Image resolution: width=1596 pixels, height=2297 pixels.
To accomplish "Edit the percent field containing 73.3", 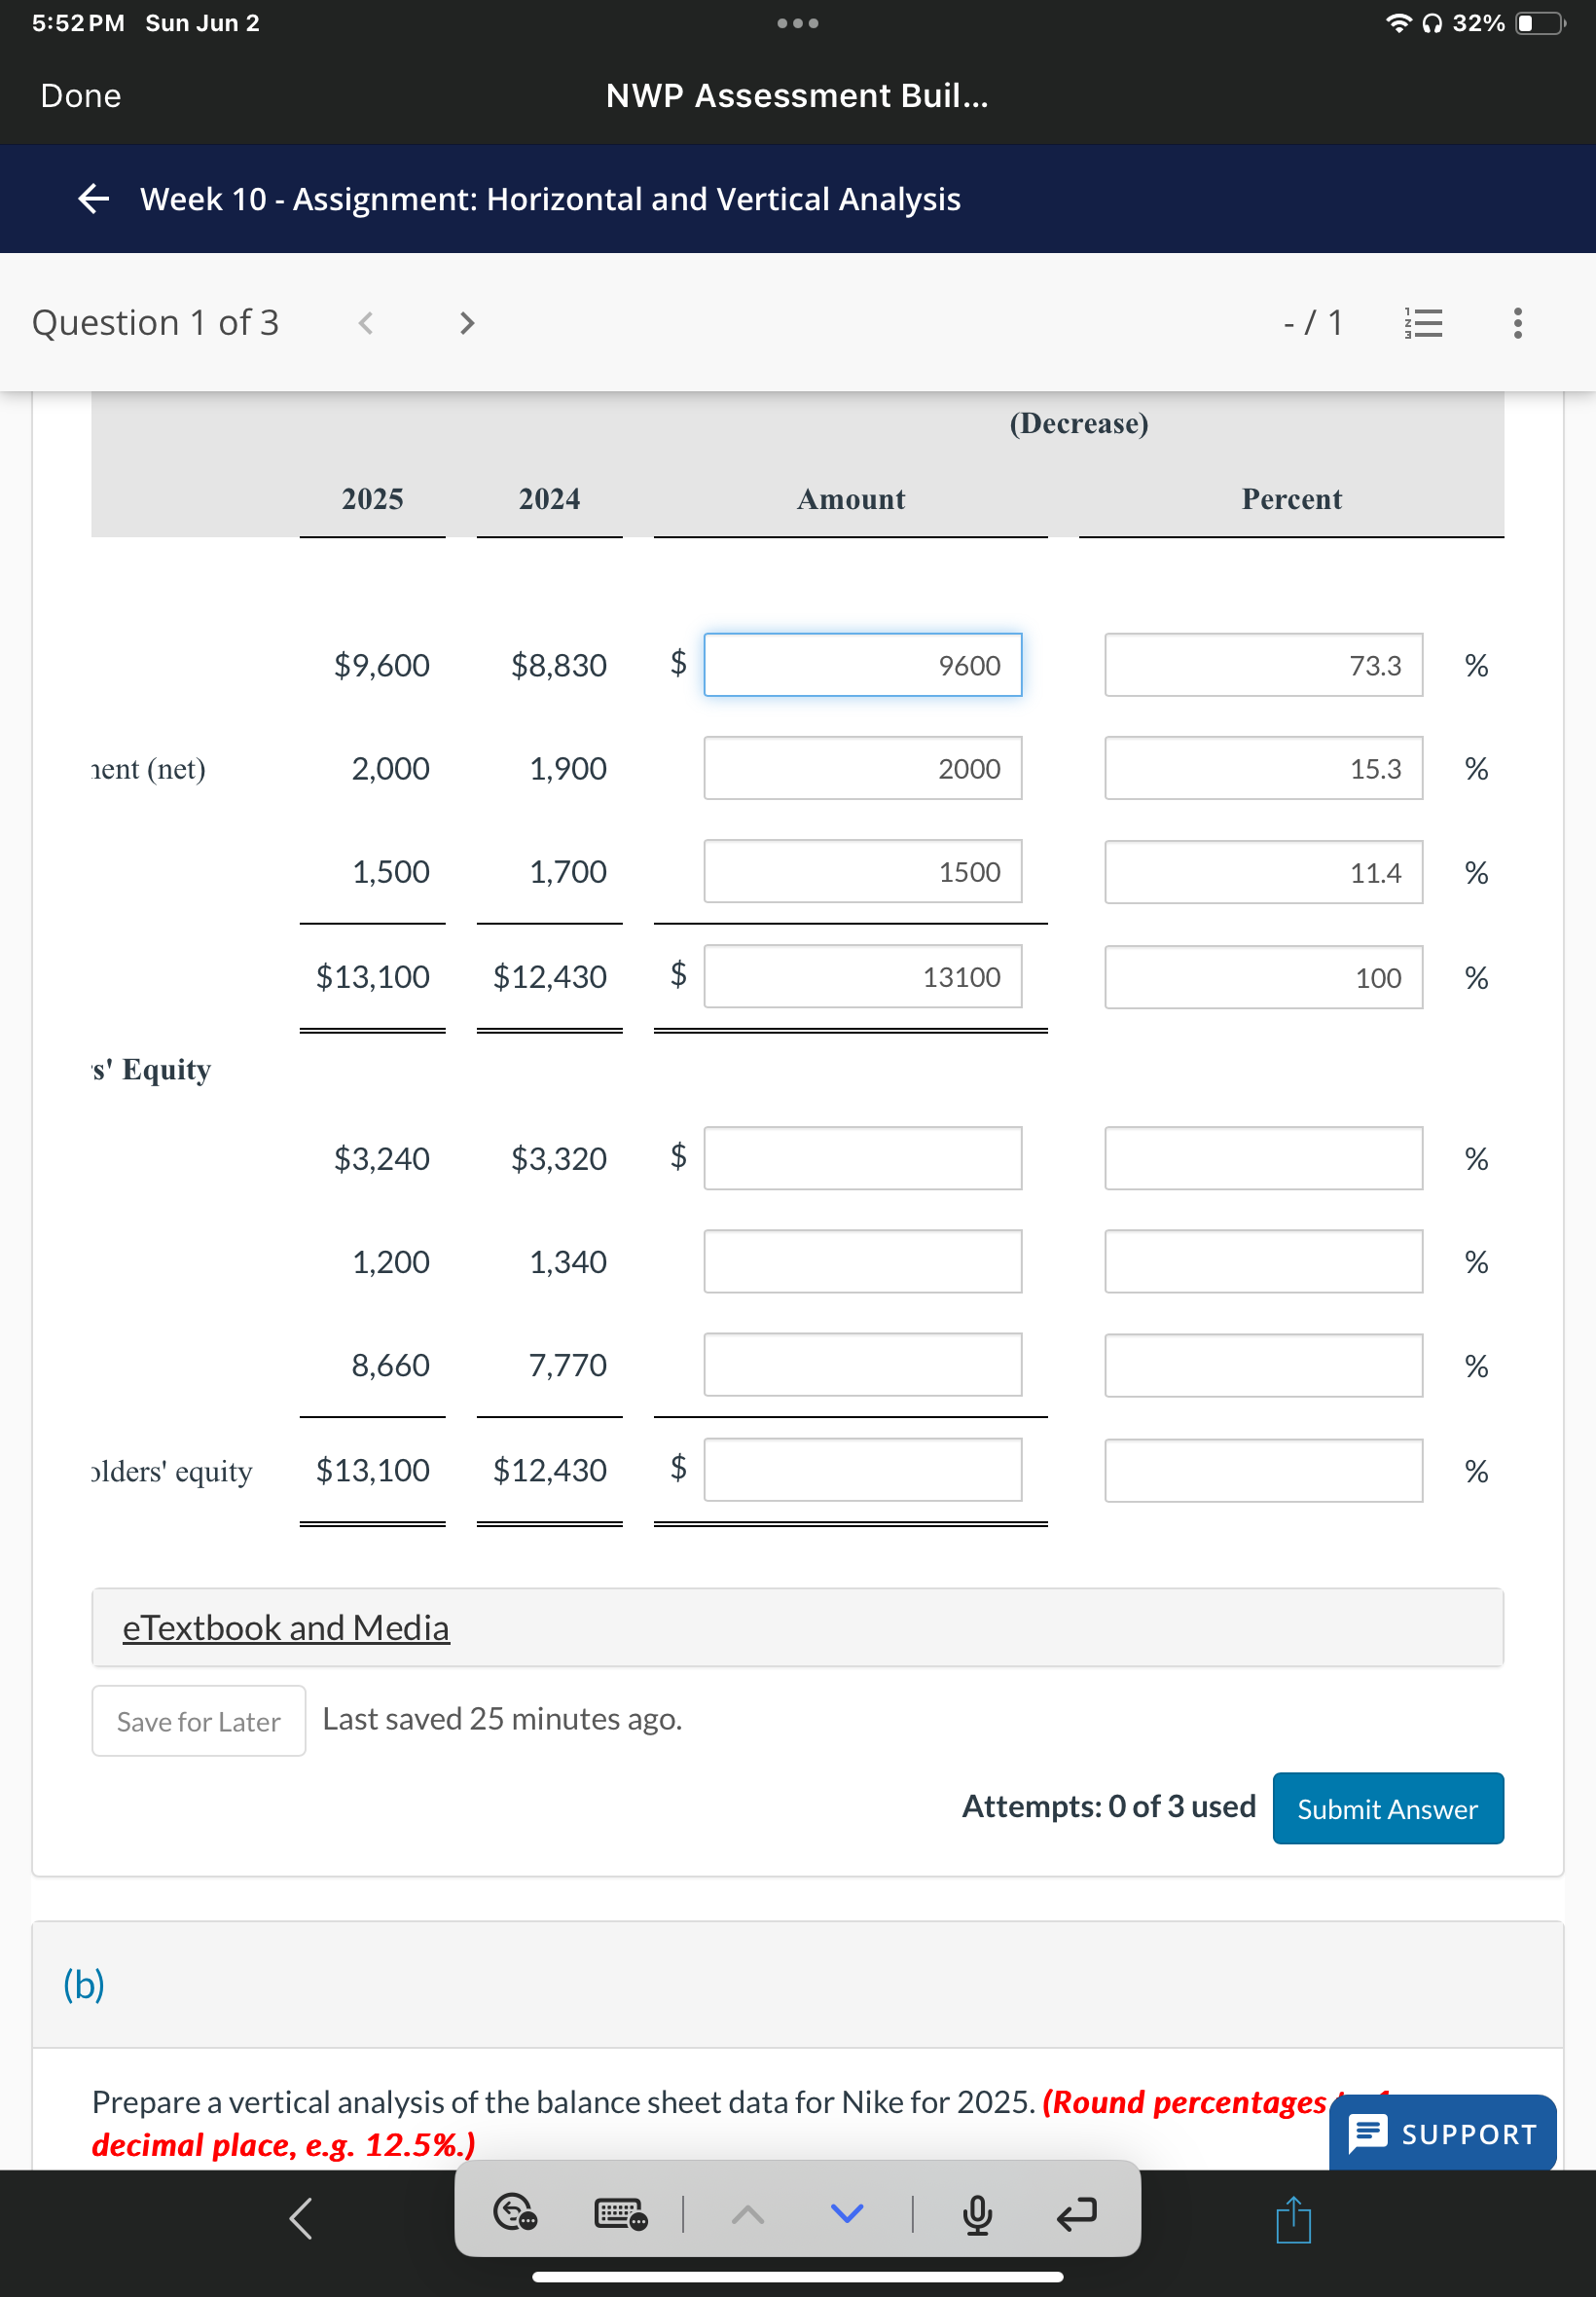I will point(1263,665).
